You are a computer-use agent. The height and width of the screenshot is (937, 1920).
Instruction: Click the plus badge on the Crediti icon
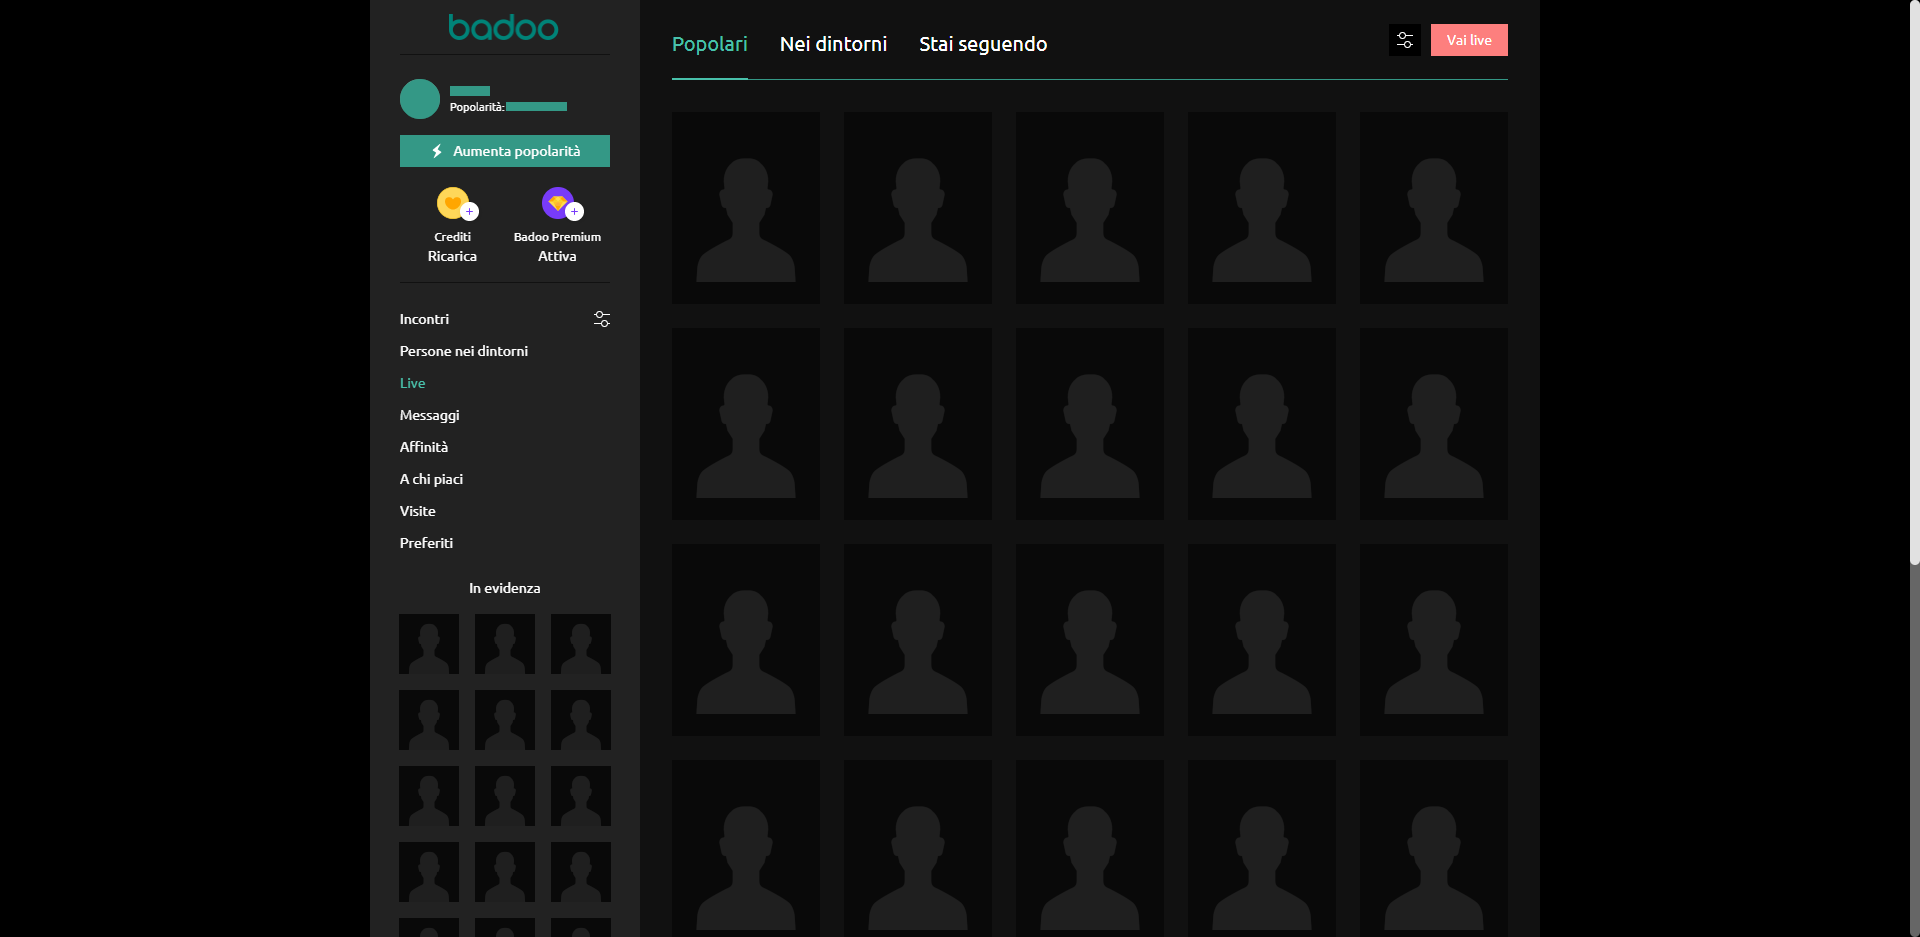pos(470,212)
